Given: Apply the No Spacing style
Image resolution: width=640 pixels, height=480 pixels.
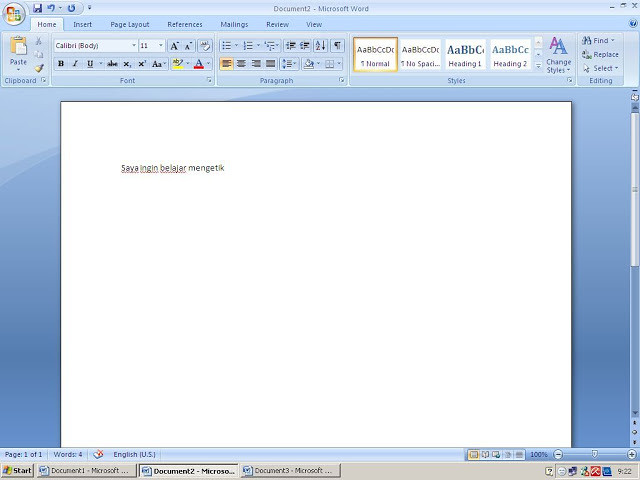Looking at the screenshot, I should click(420, 55).
